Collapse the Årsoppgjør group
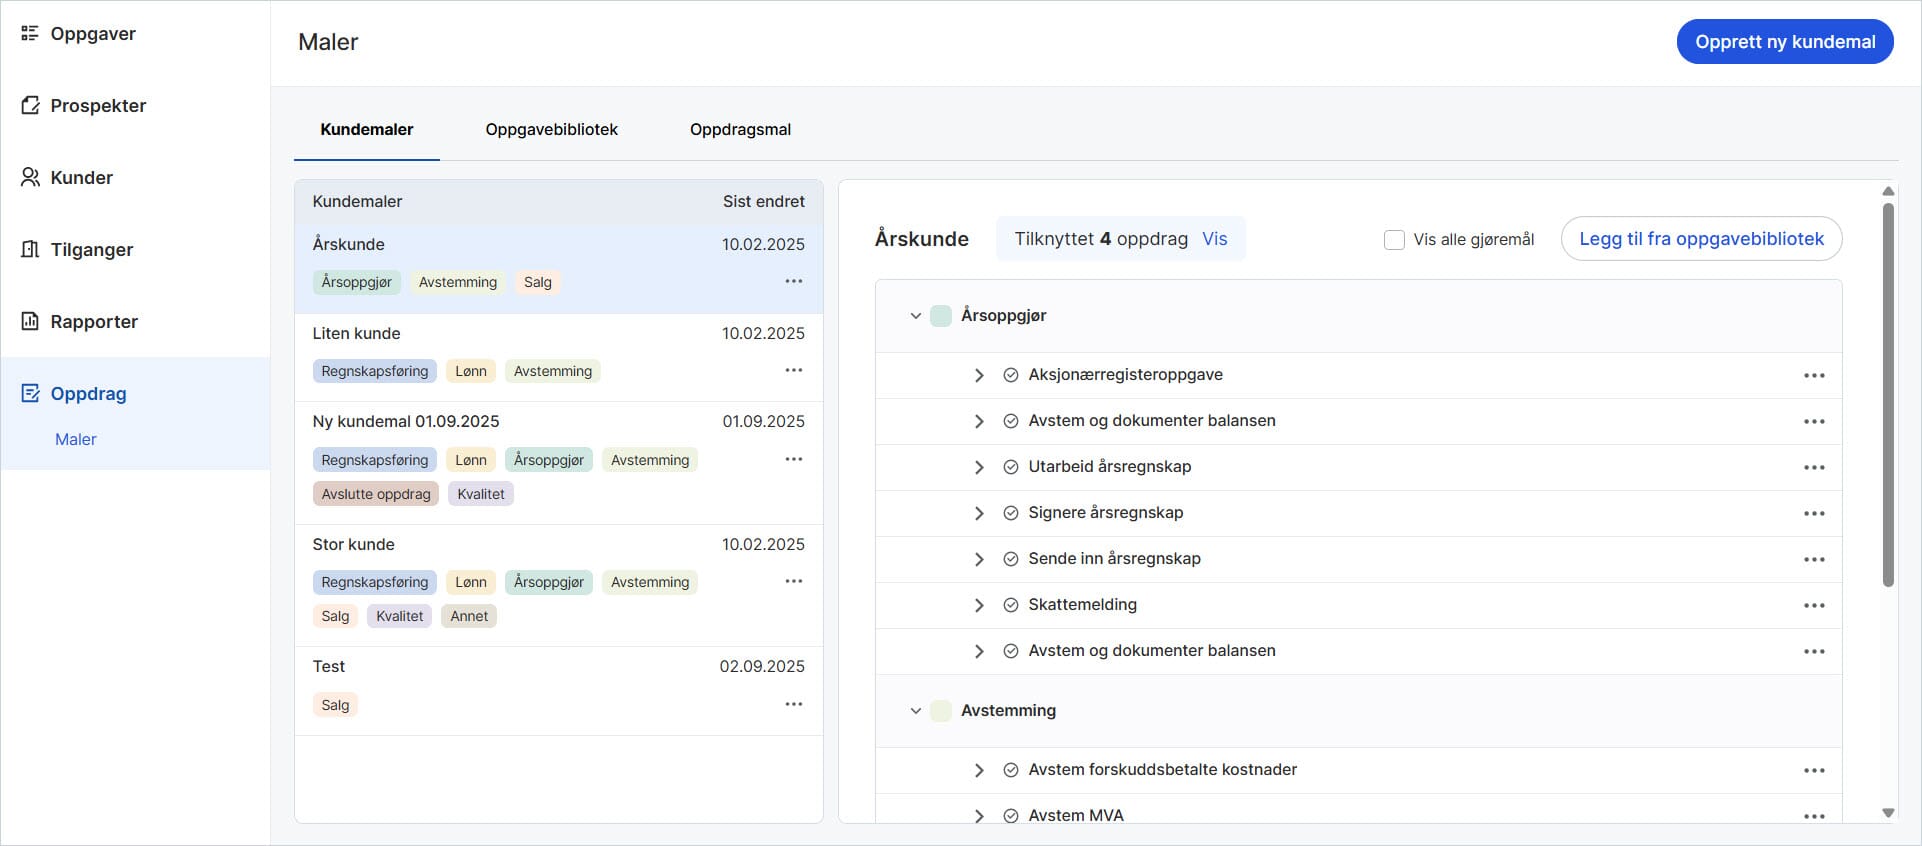This screenshot has width=1922, height=846. click(x=915, y=316)
